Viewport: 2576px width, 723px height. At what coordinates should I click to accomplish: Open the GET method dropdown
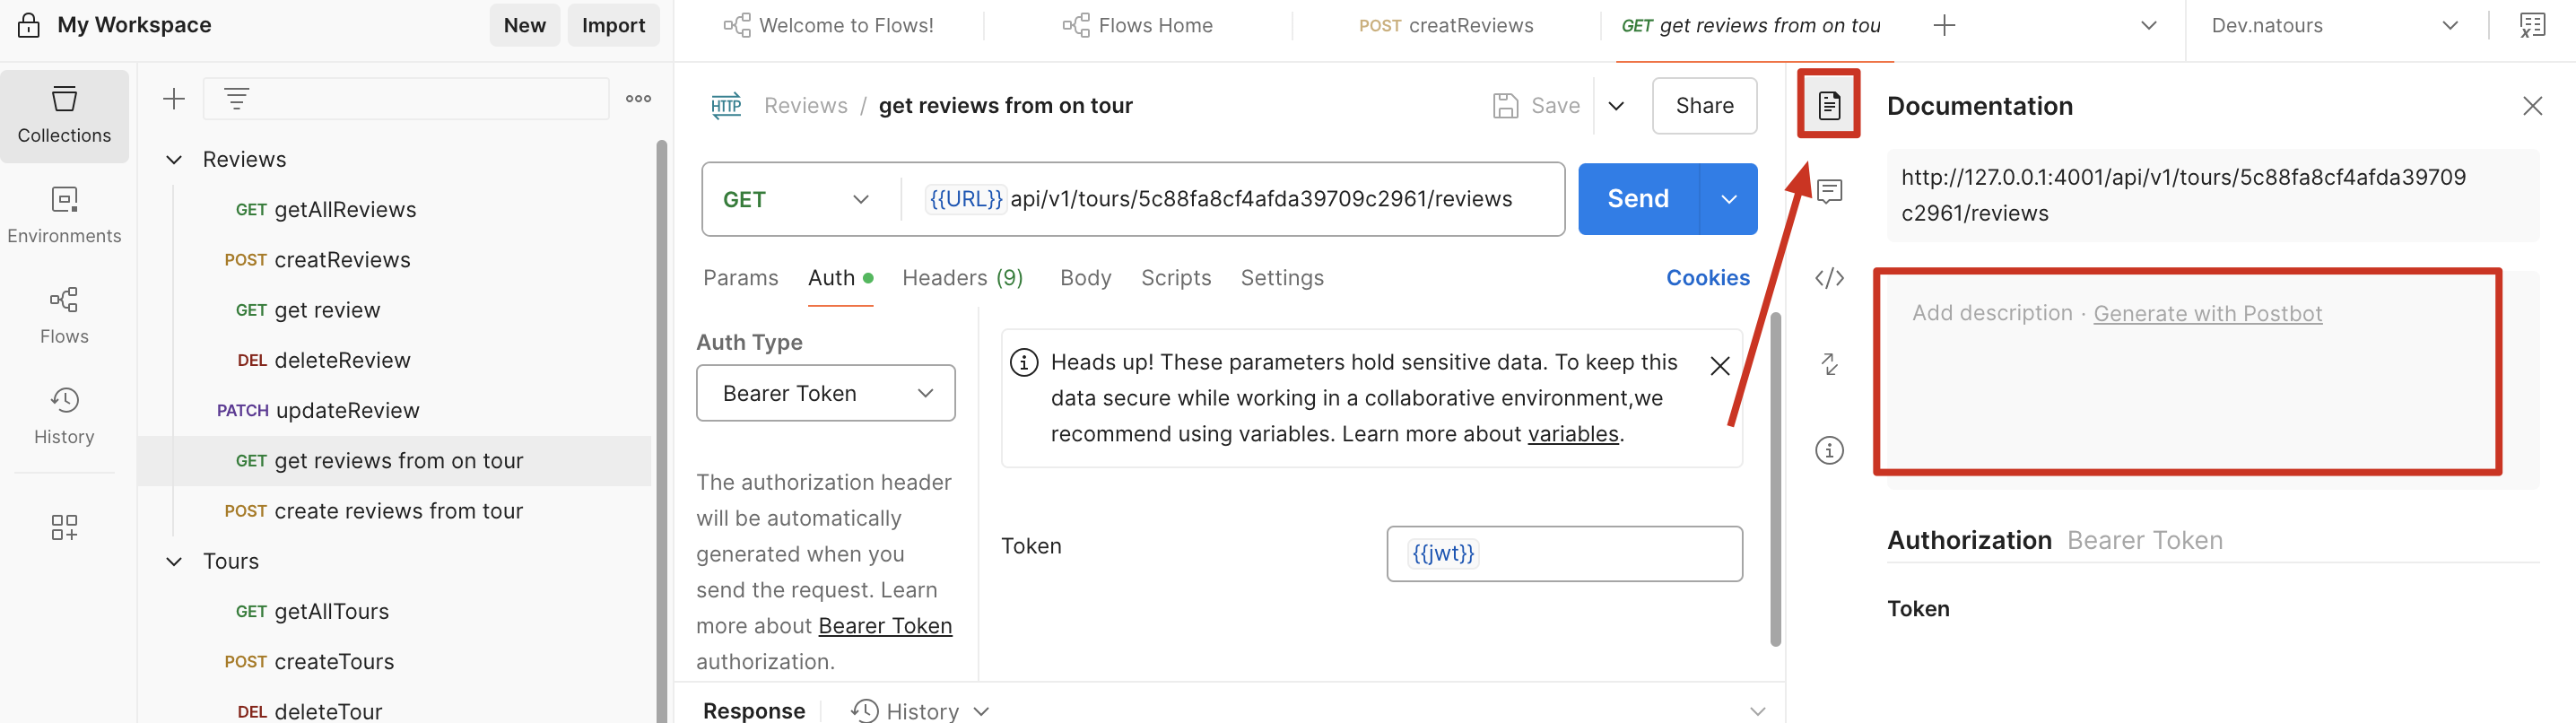(796, 200)
